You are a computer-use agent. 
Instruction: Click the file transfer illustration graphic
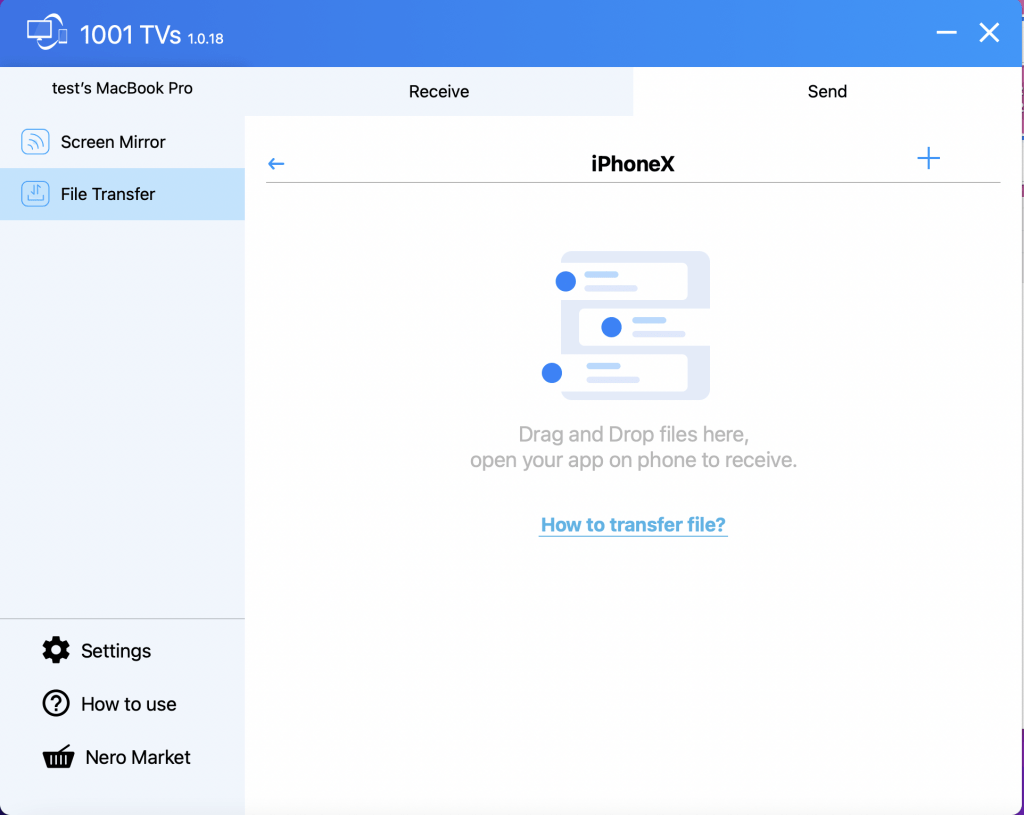[626, 325]
